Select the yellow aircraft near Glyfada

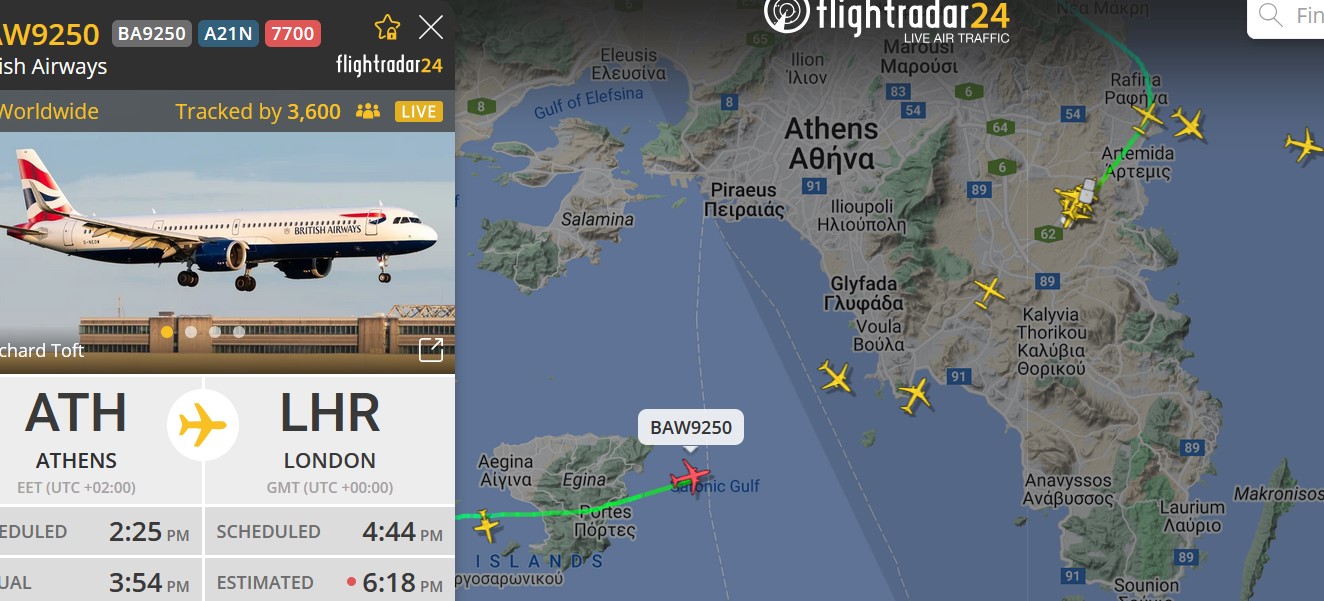989,292
